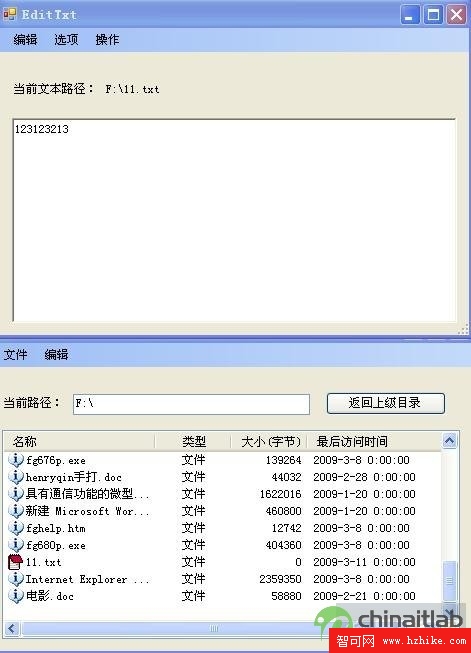
Task: Select file name fg680p.exe
Action: (56, 546)
